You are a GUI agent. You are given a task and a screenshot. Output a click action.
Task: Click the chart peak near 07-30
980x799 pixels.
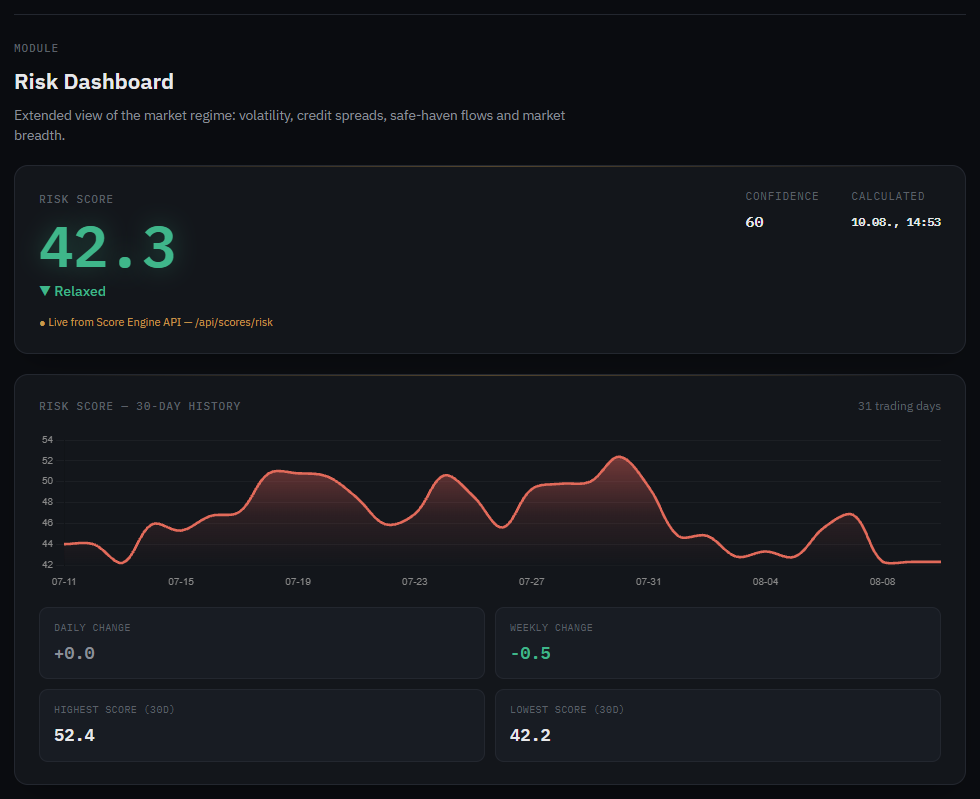[x=619, y=457]
